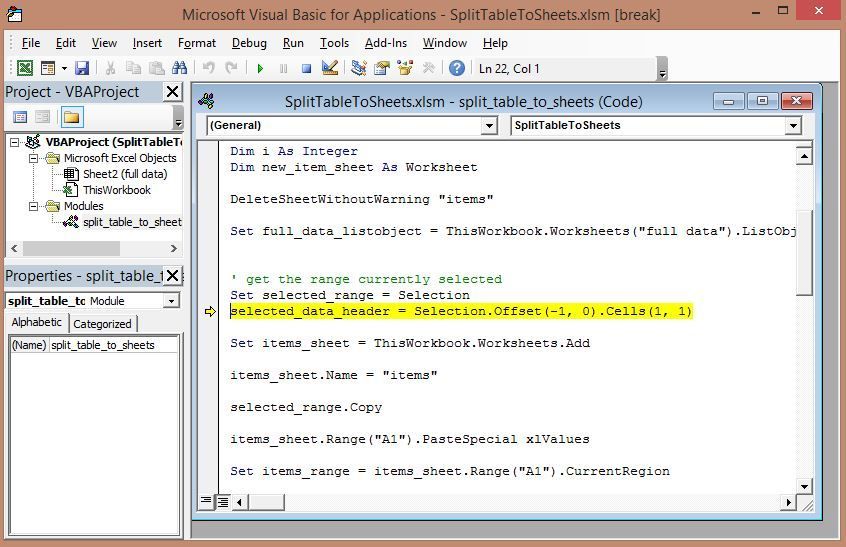The width and height of the screenshot is (846, 547).
Task: Stop execution with the Reset square icon
Action: tap(306, 69)
